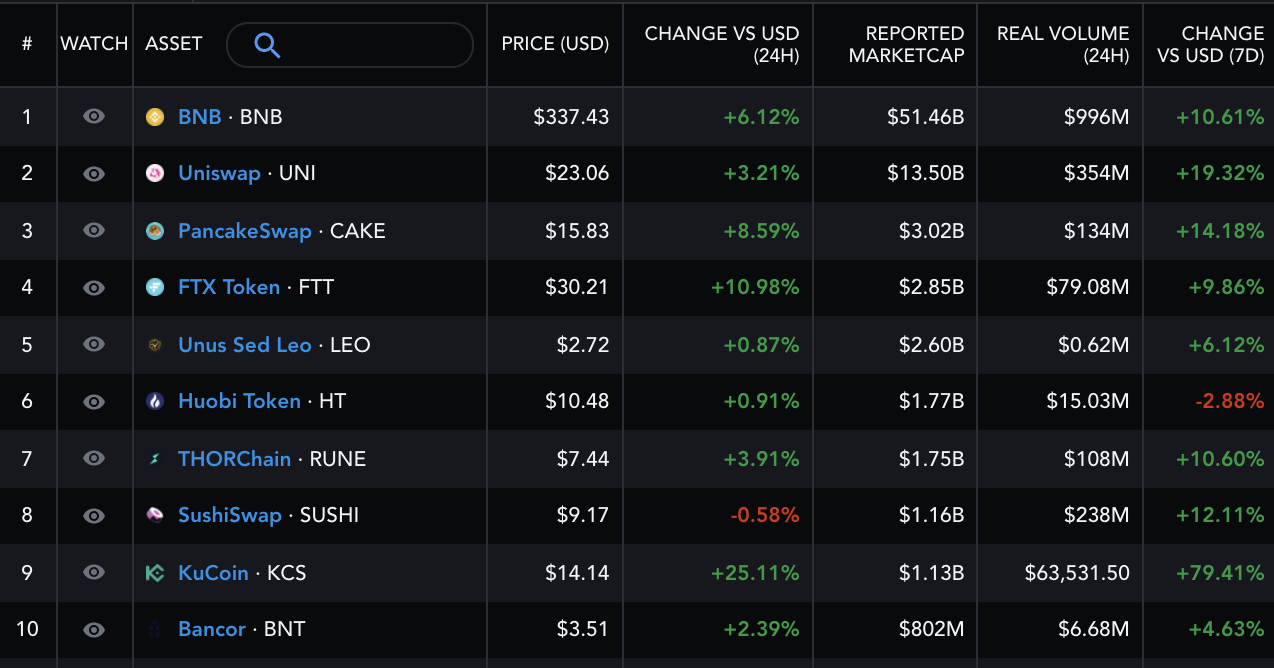The height and width of the screenshot is (668, 1274).
Task: Toggle watch eye for BNB row
Action: [x=94, y=117]
